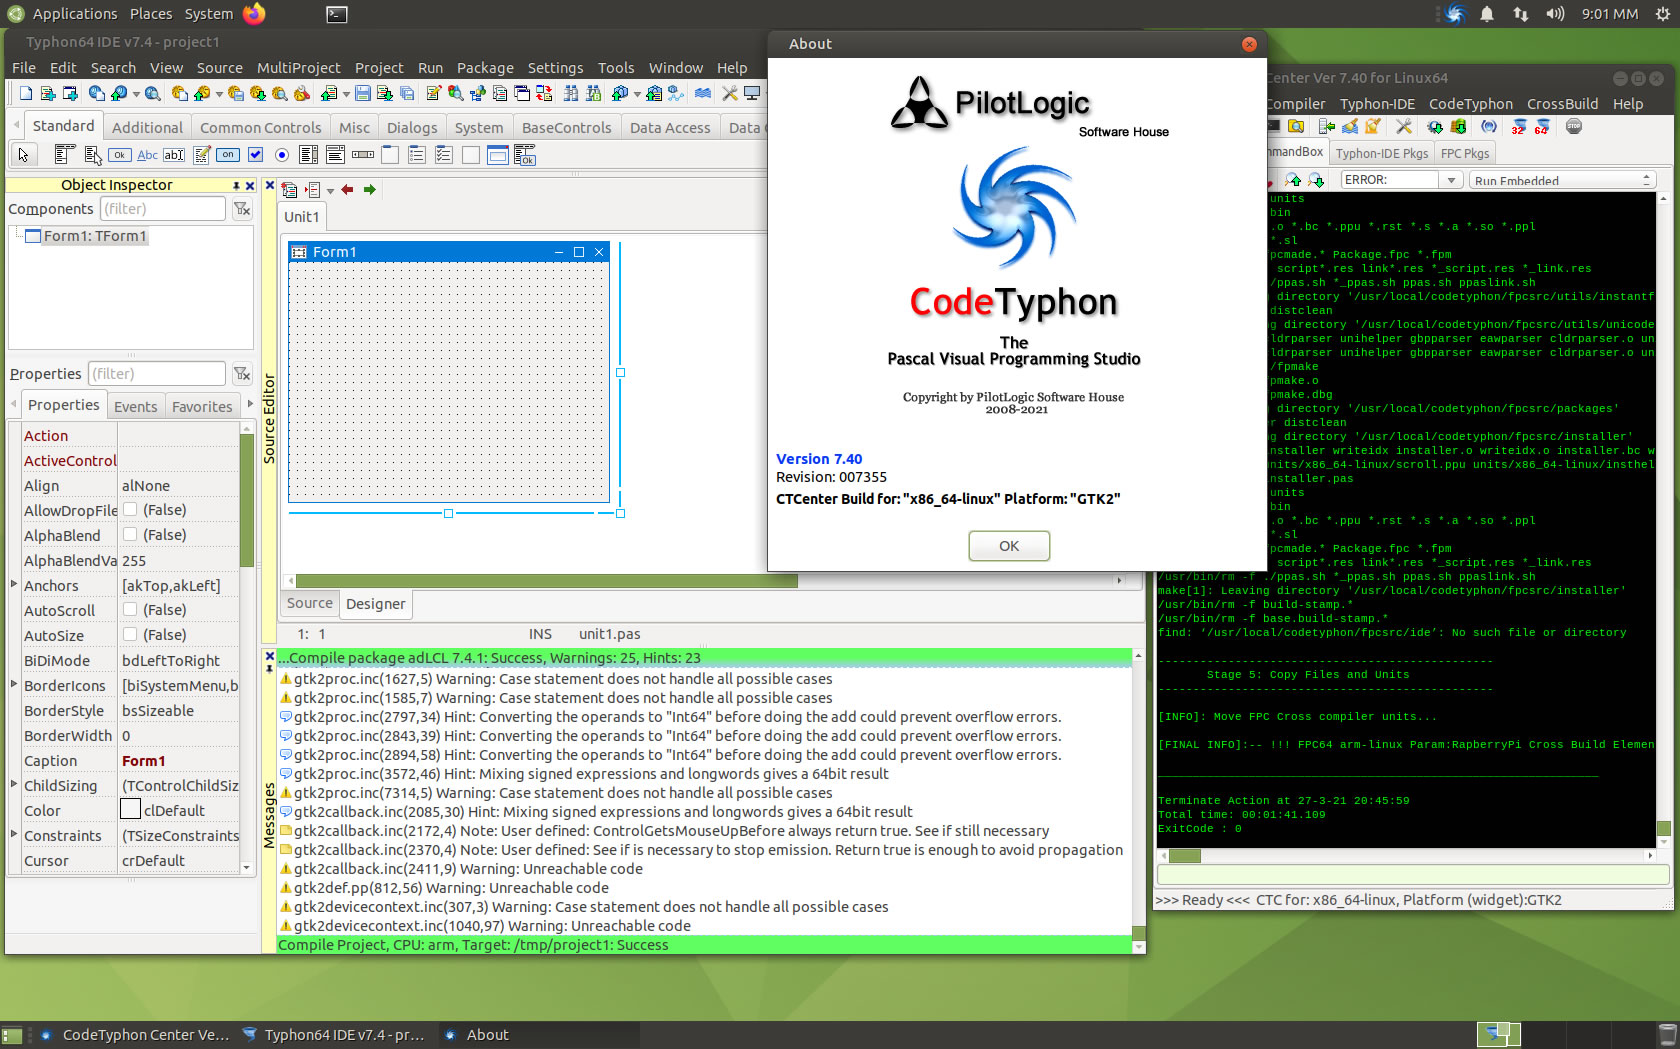Open the Package menu in Typhon IDE
The image size is (1680, 1049).
[485, 68]
